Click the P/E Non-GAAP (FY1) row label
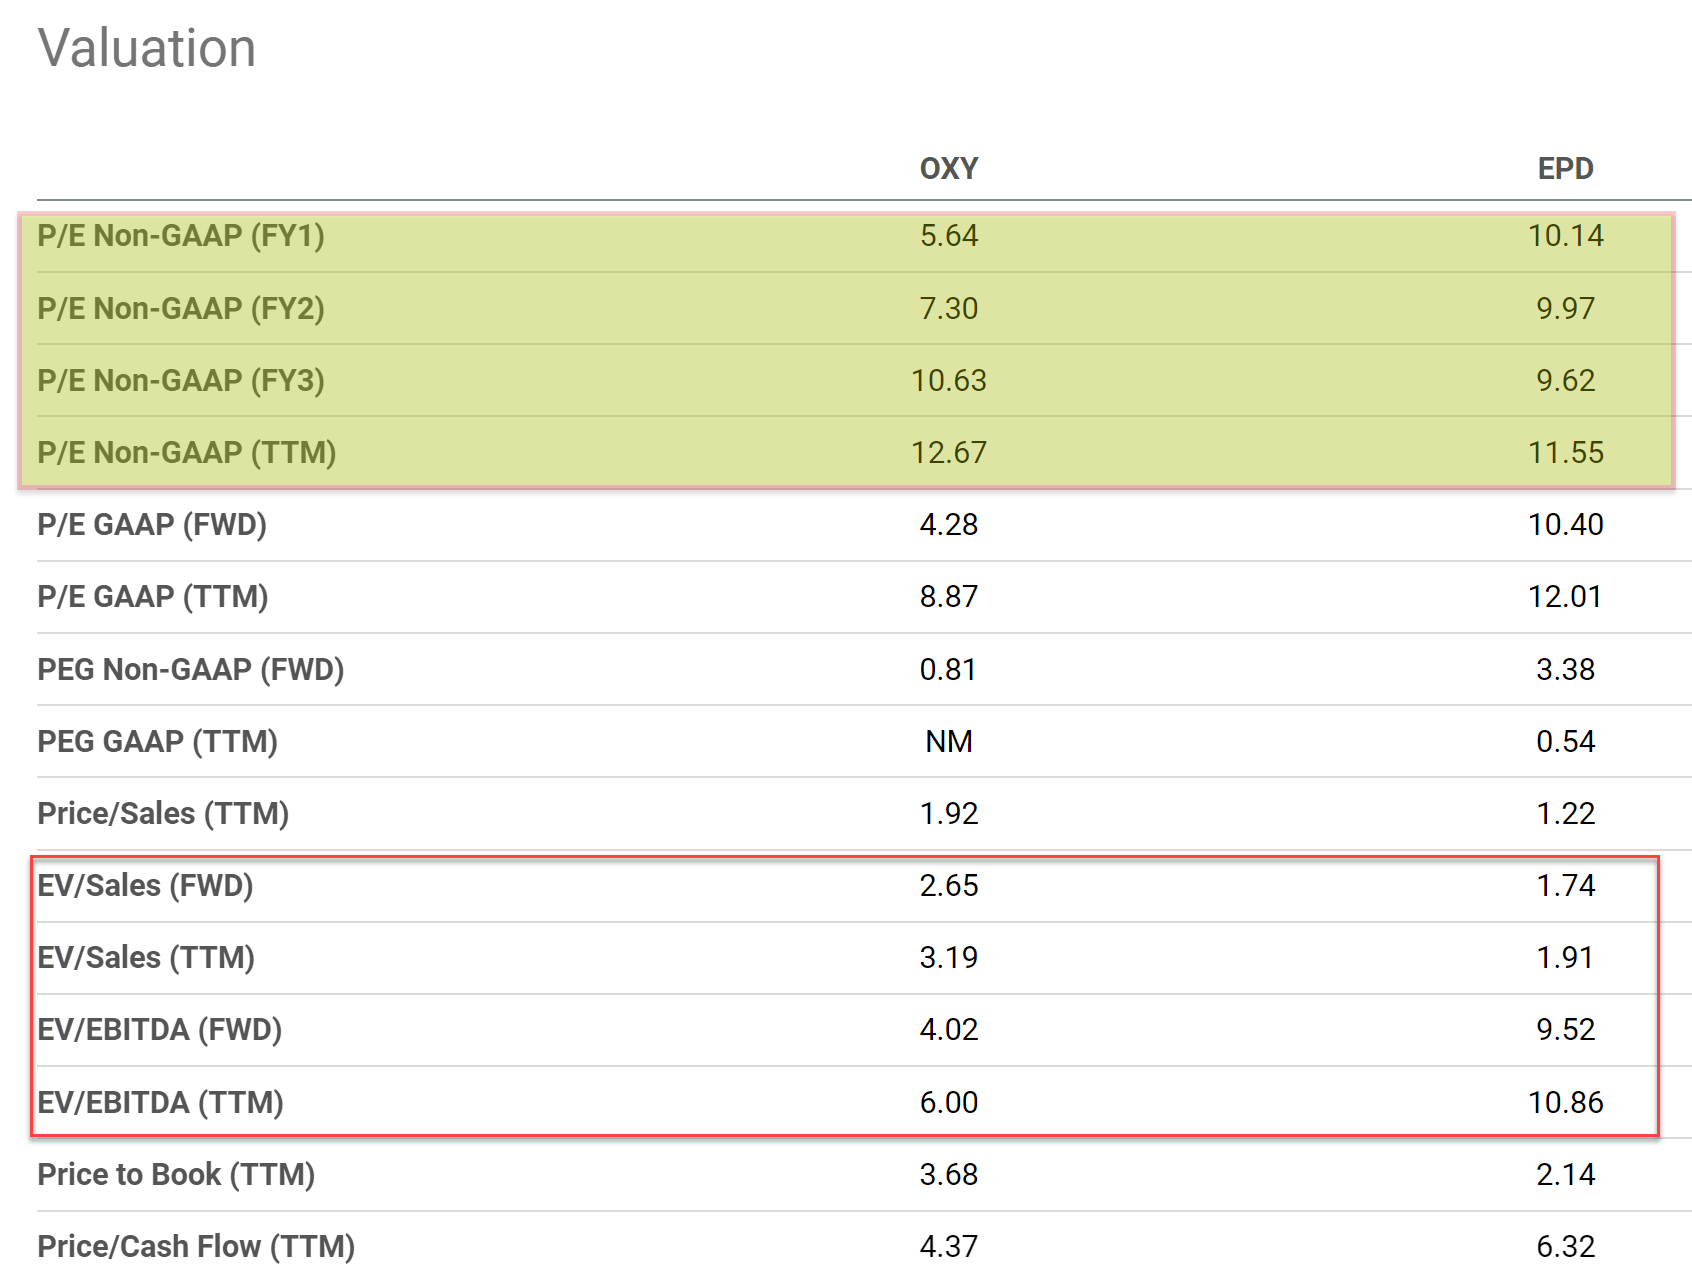This screenshot has height=1286, width=1692. [181, 236]
